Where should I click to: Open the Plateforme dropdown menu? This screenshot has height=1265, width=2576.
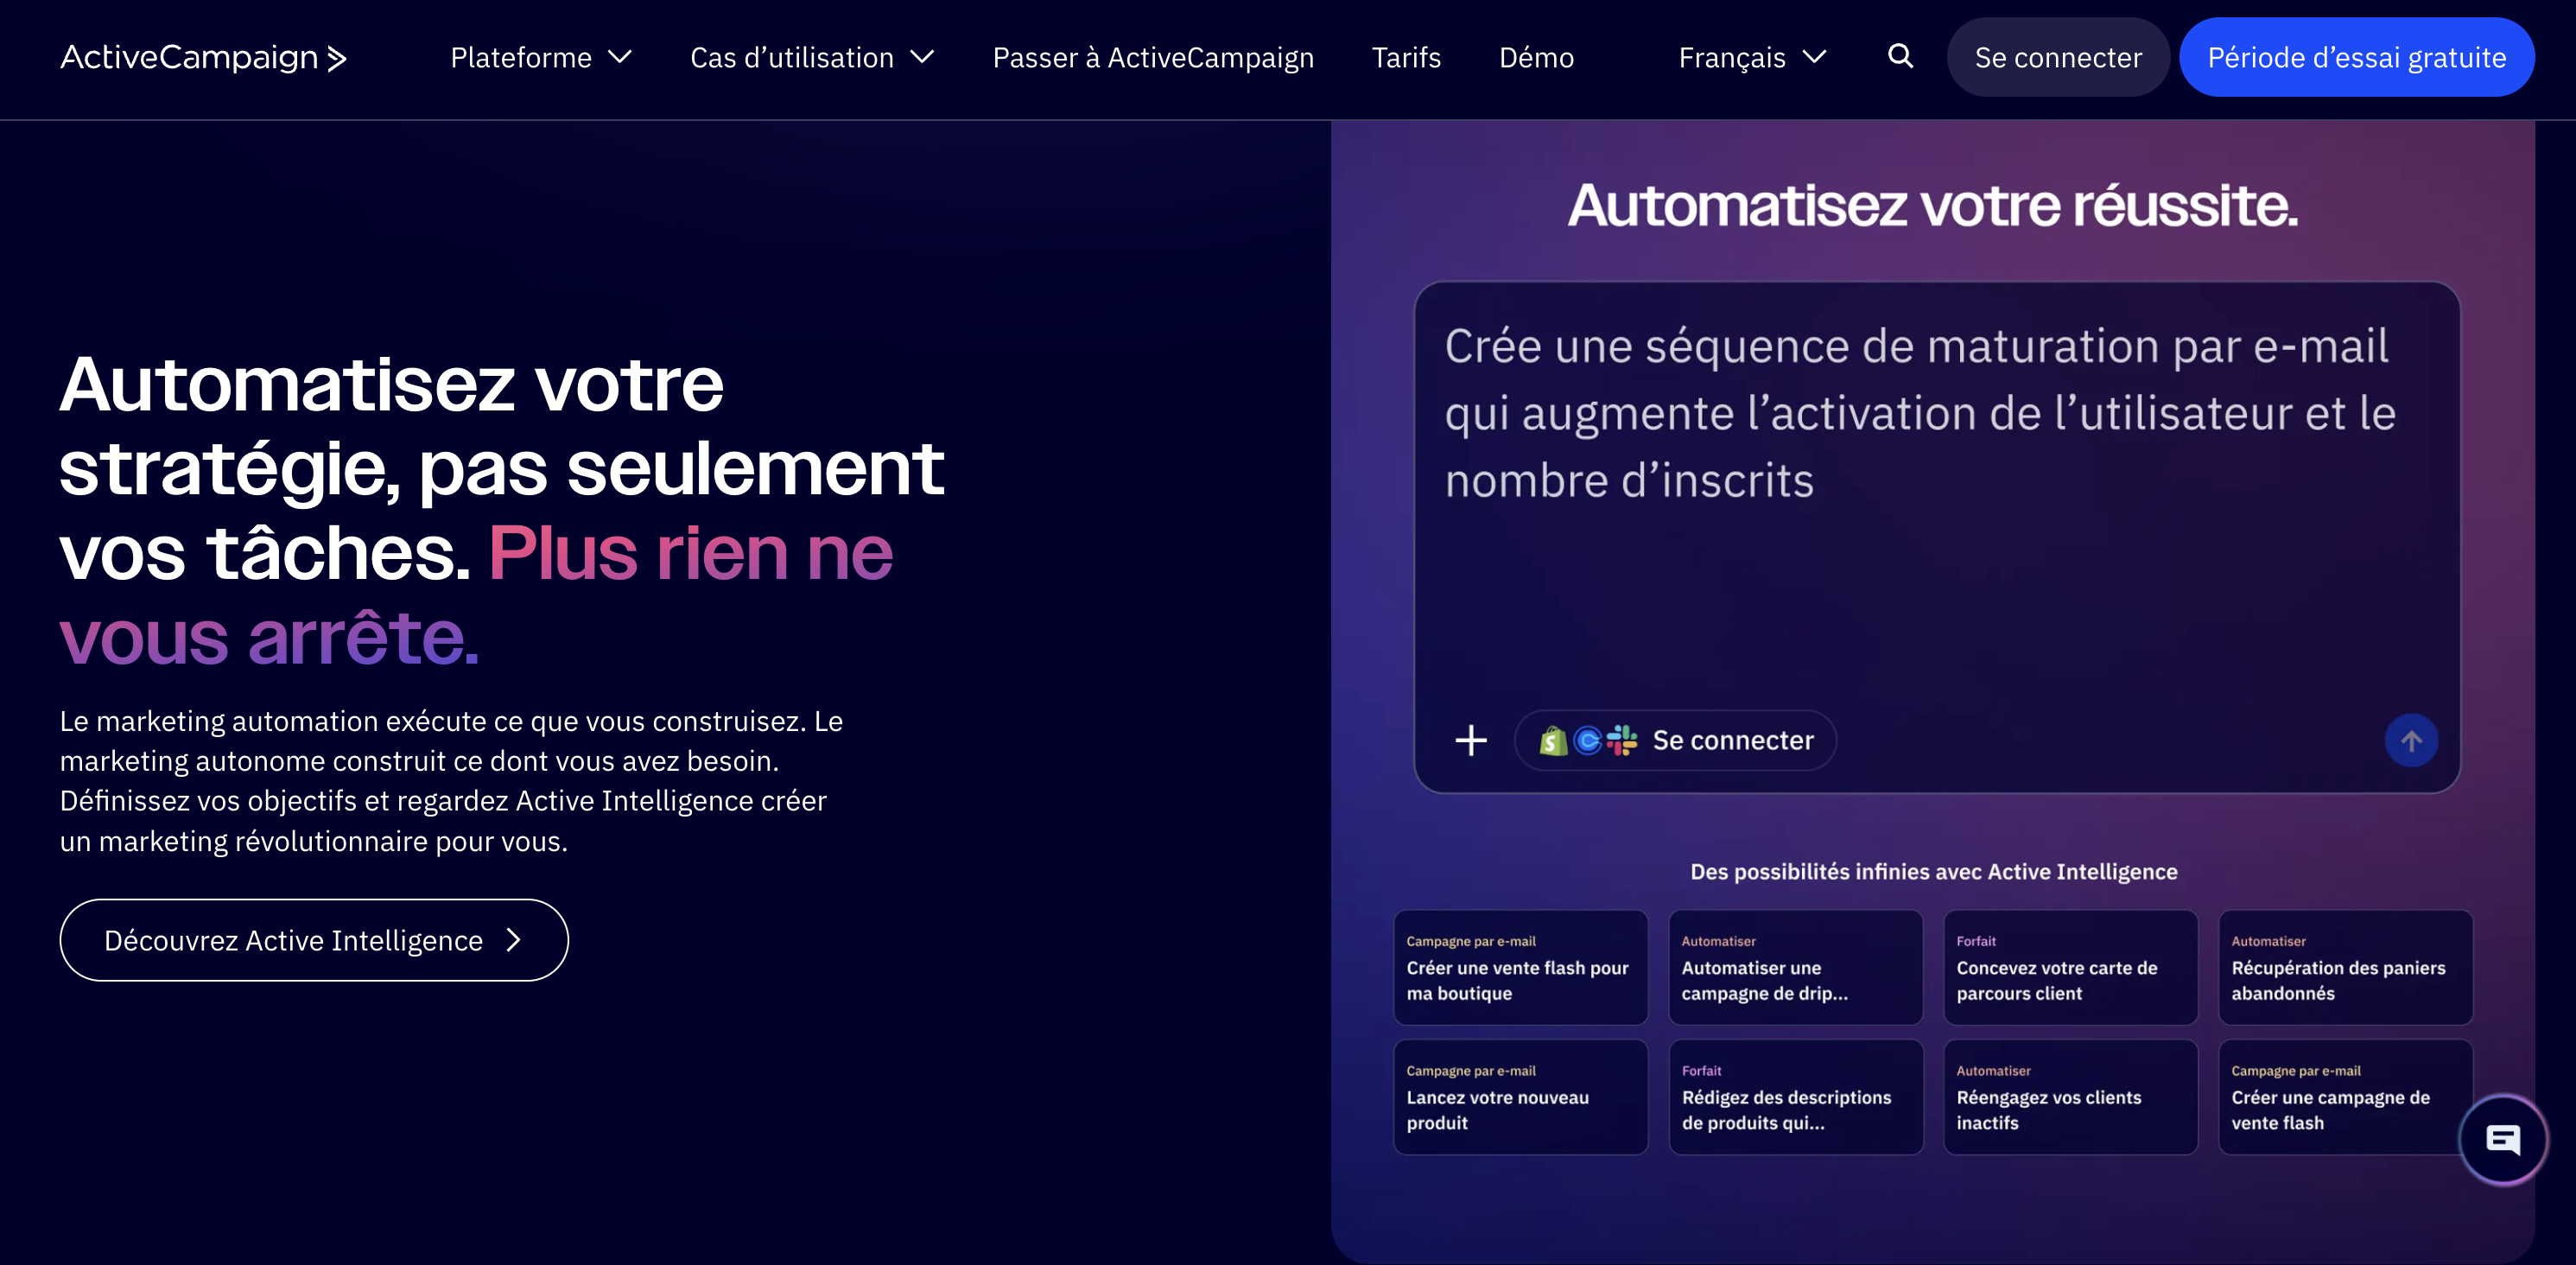541,57
